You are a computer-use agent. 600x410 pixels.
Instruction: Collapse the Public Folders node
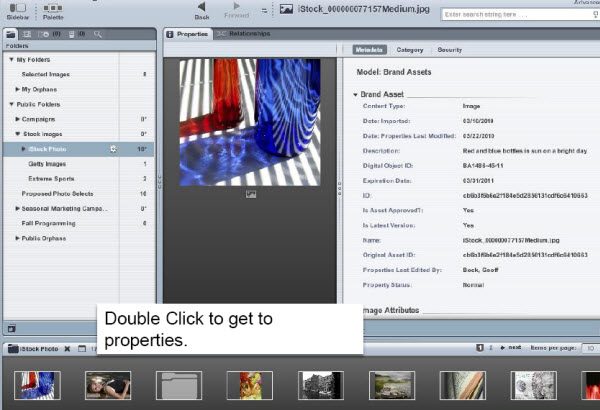(11, 104)
